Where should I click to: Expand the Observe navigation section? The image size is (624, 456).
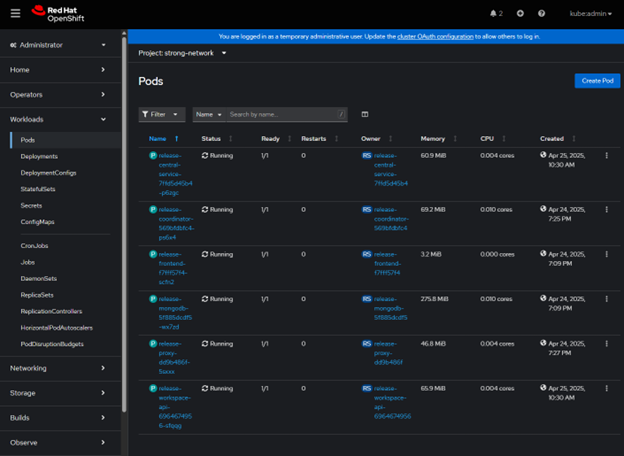tap(58, 442)
